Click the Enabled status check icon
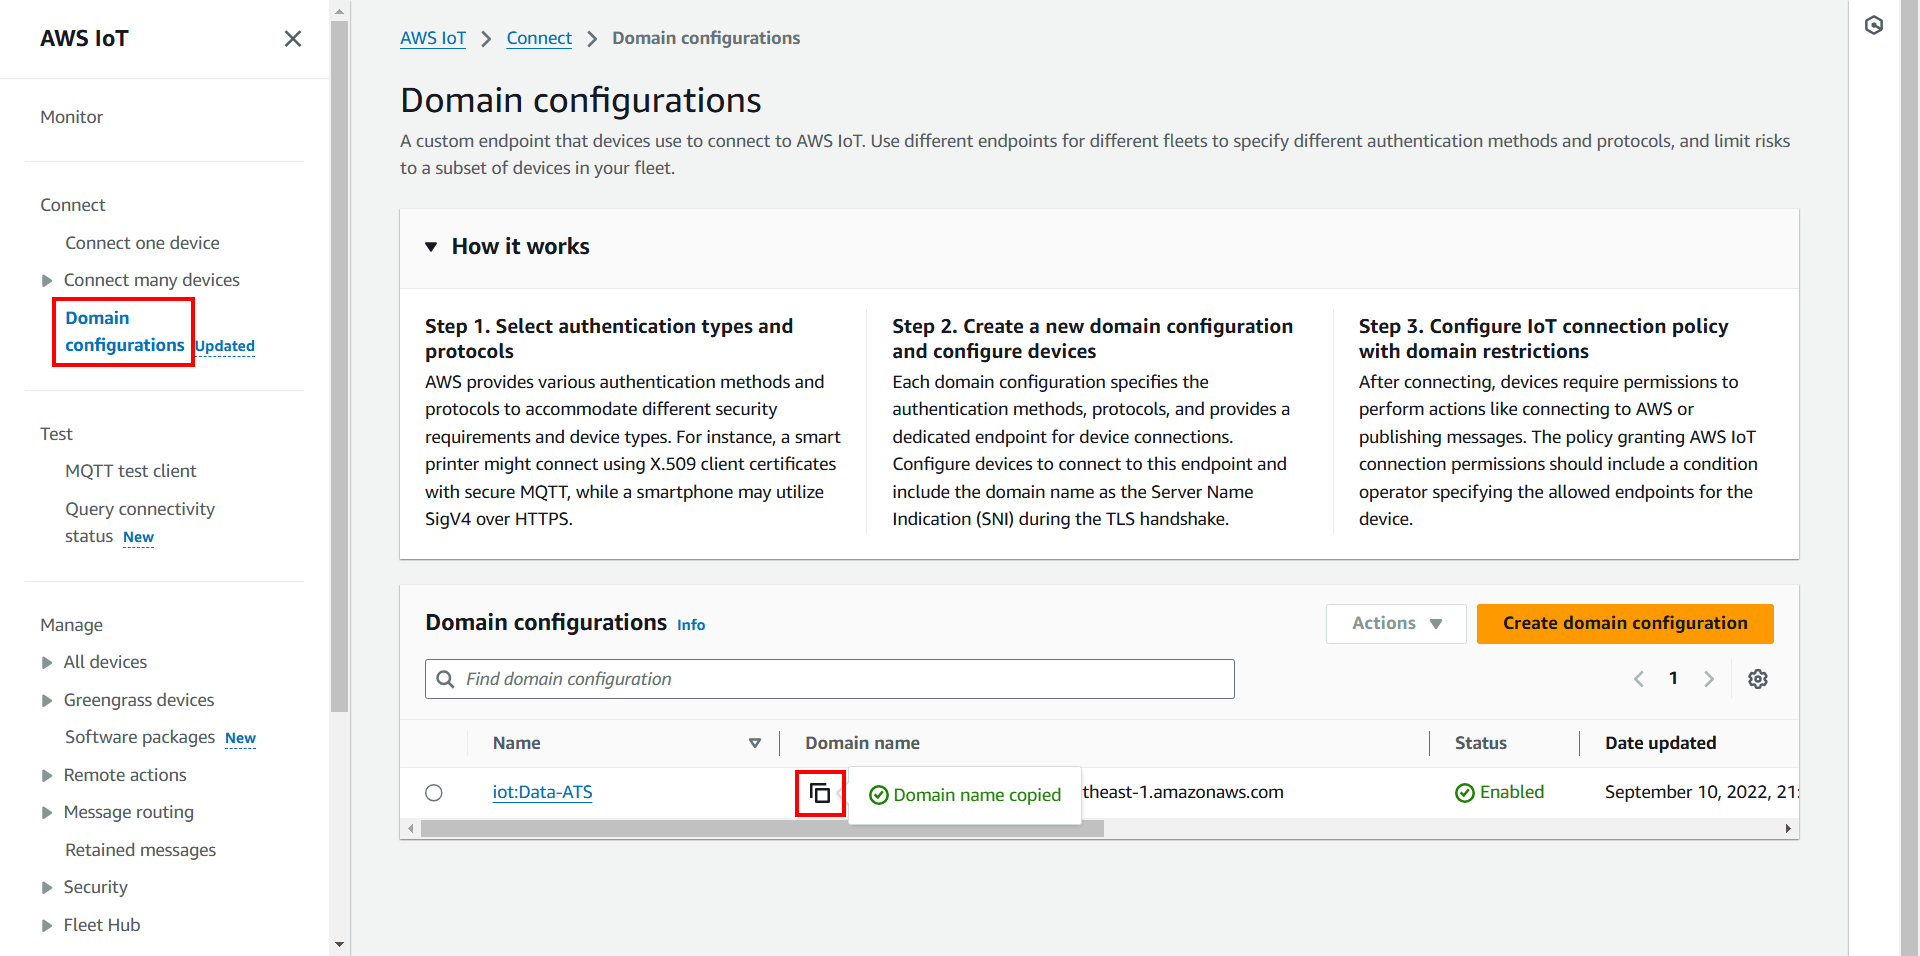 coord(1464,793)
